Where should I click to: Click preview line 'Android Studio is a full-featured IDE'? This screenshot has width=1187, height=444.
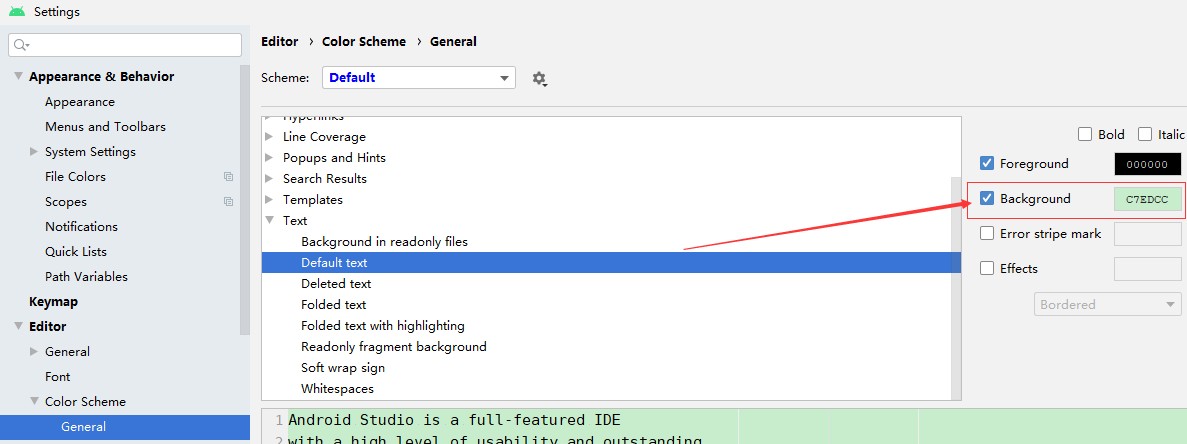[x=454, y=420]
